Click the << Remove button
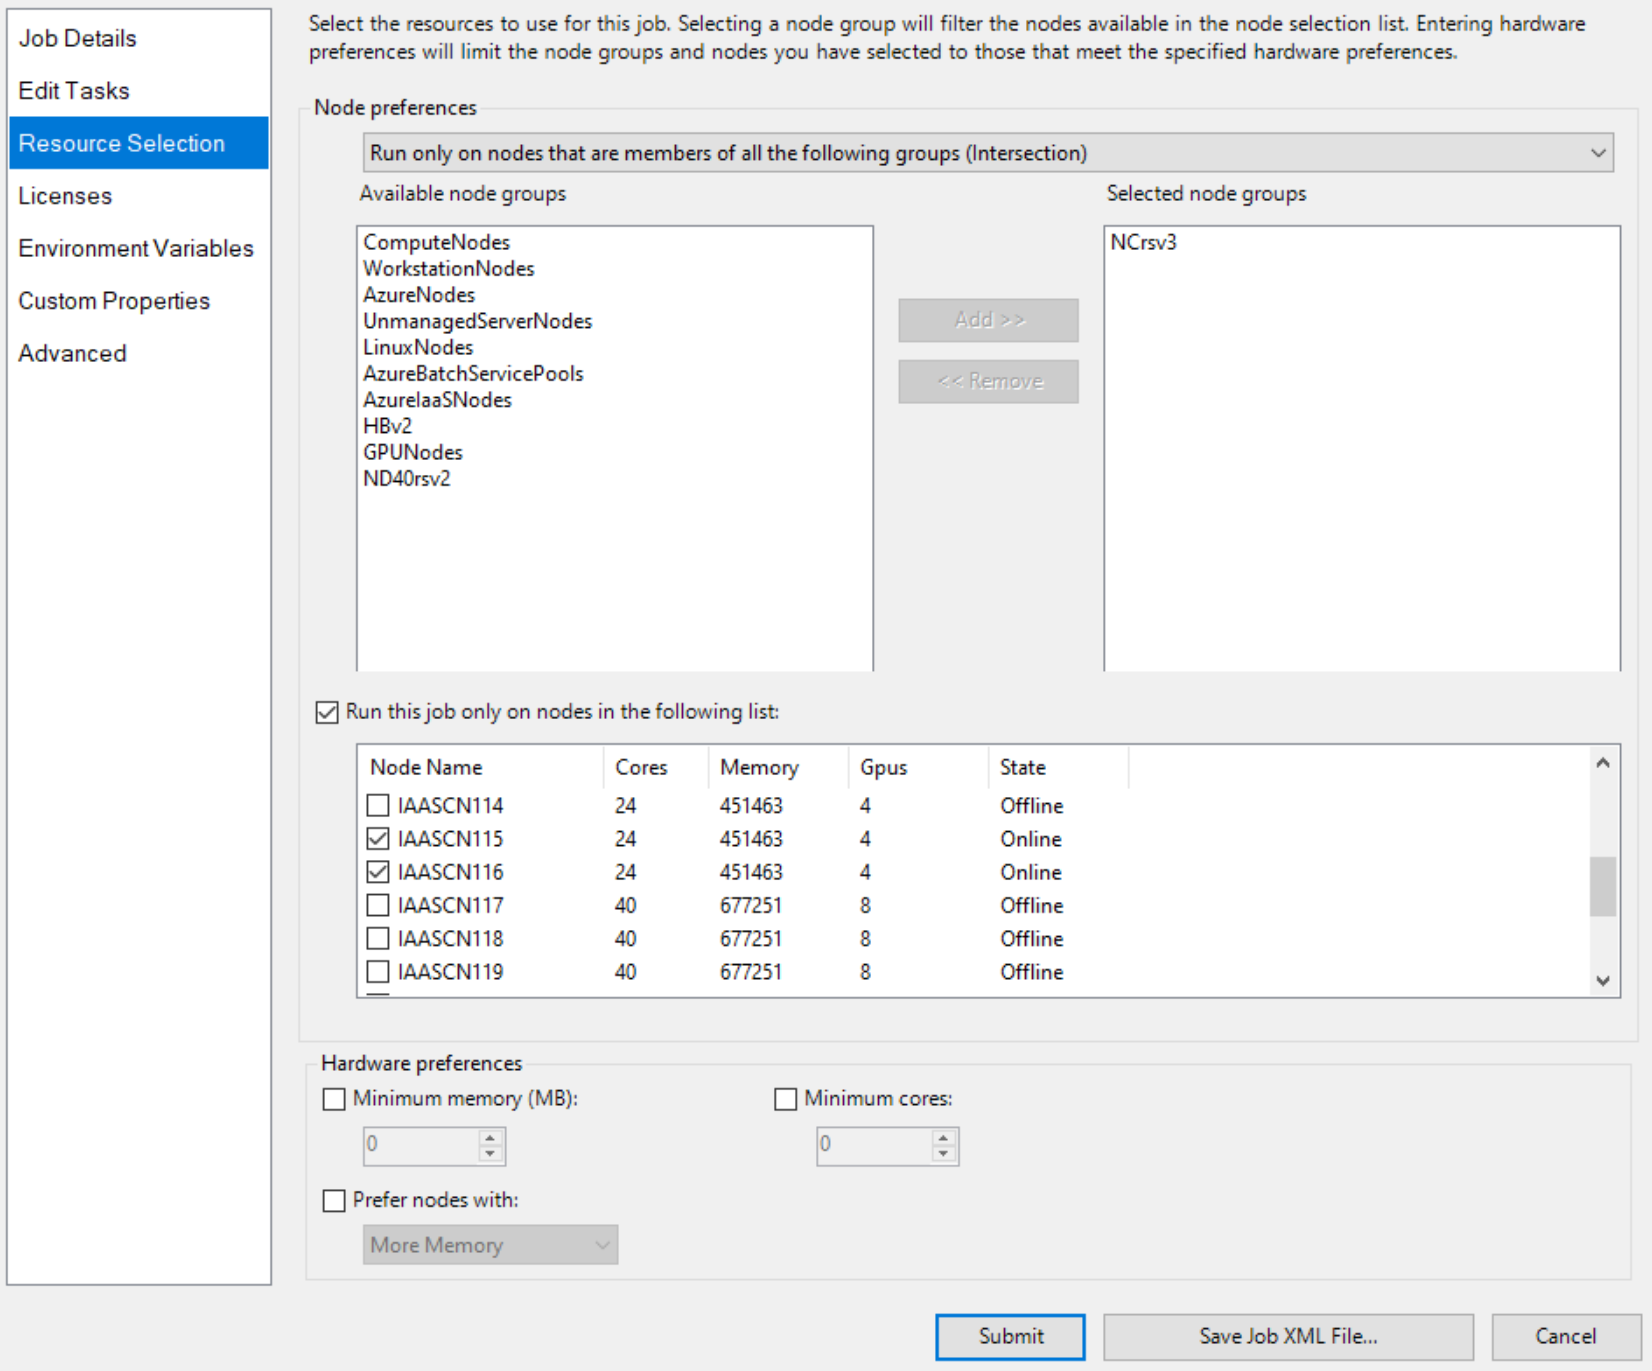Viewport: 1652px width, 1371px height. click(x=988, y=381)
